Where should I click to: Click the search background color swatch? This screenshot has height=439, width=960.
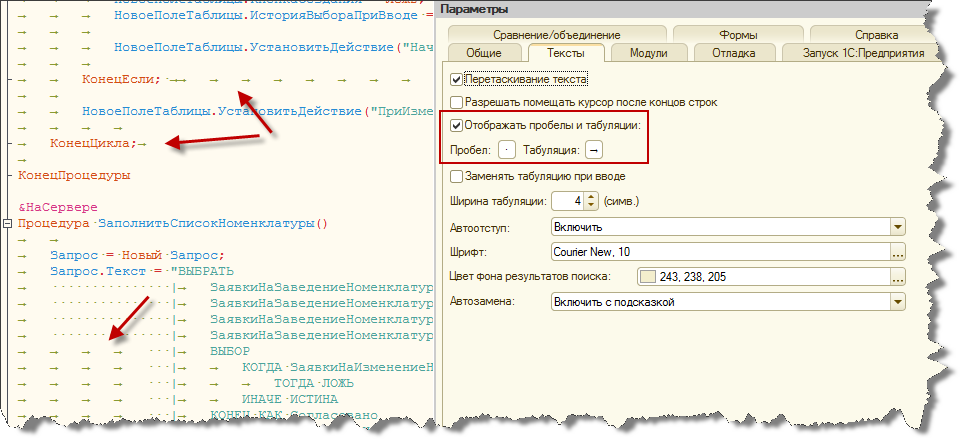(x=648, y=277)
